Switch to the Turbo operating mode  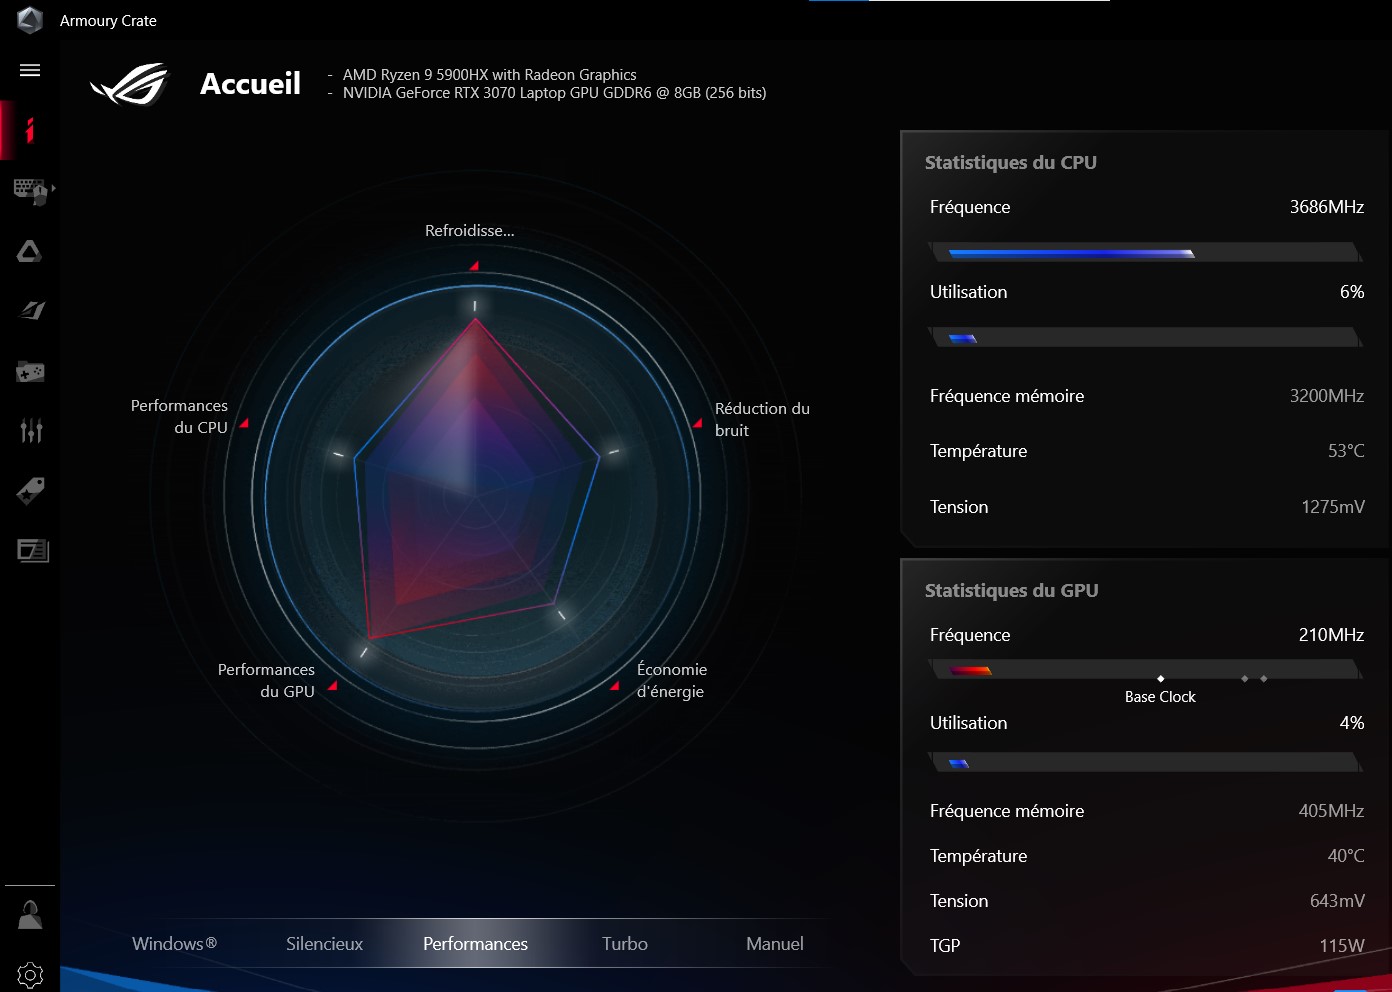pyautogui.click(x=625, y=944)
